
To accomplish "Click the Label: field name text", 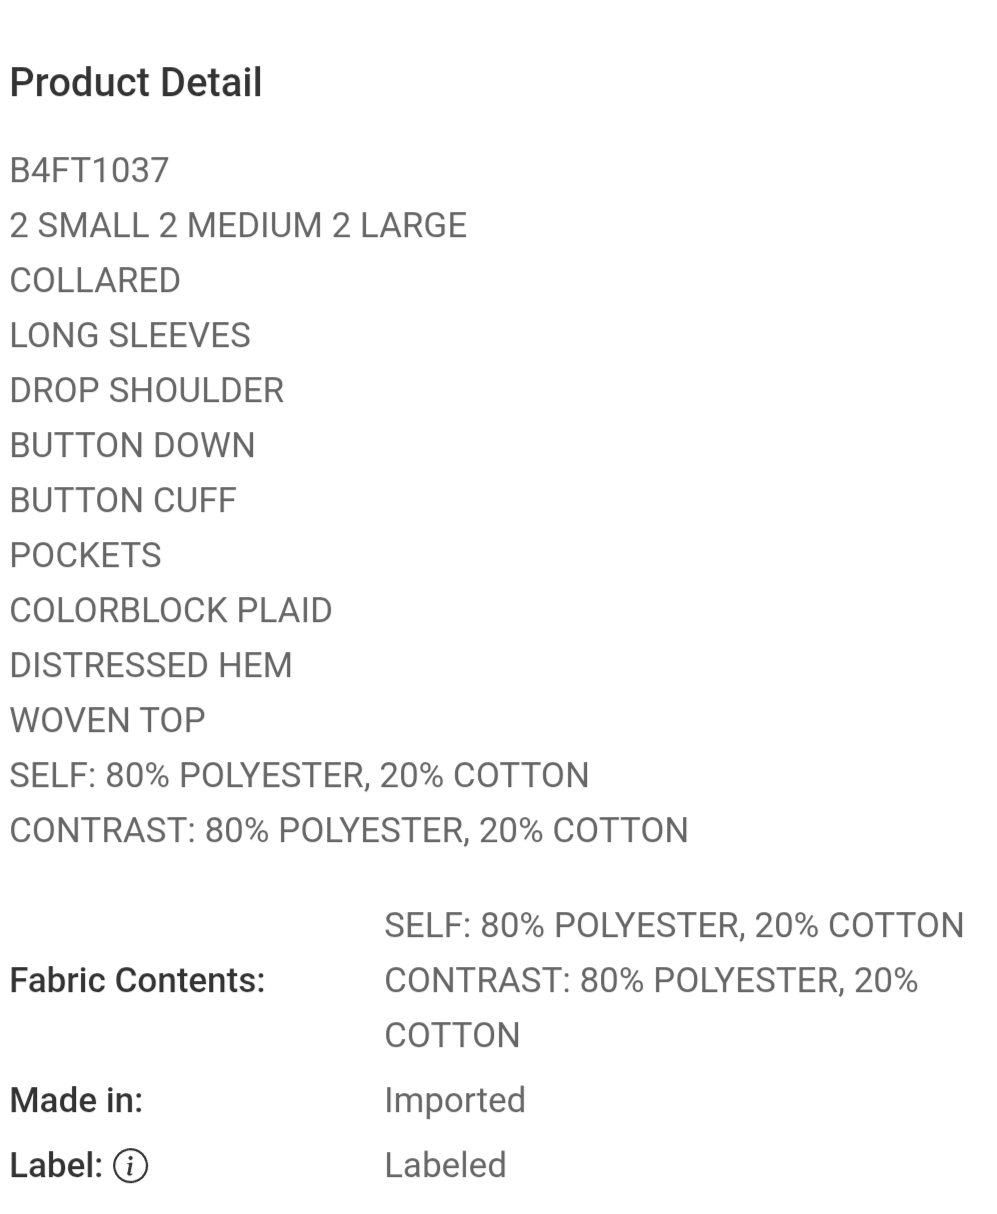I will 56,1165.
